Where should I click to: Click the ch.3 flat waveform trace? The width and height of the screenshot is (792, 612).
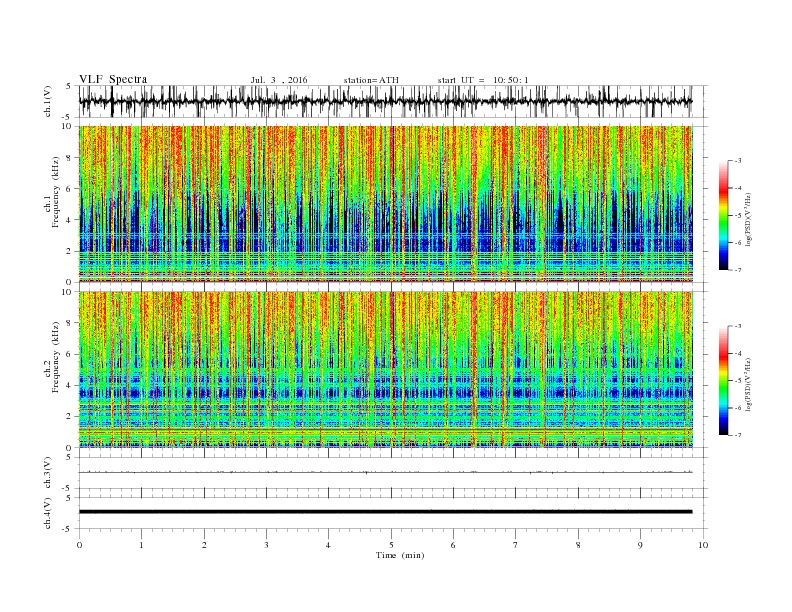click(385, 473)
